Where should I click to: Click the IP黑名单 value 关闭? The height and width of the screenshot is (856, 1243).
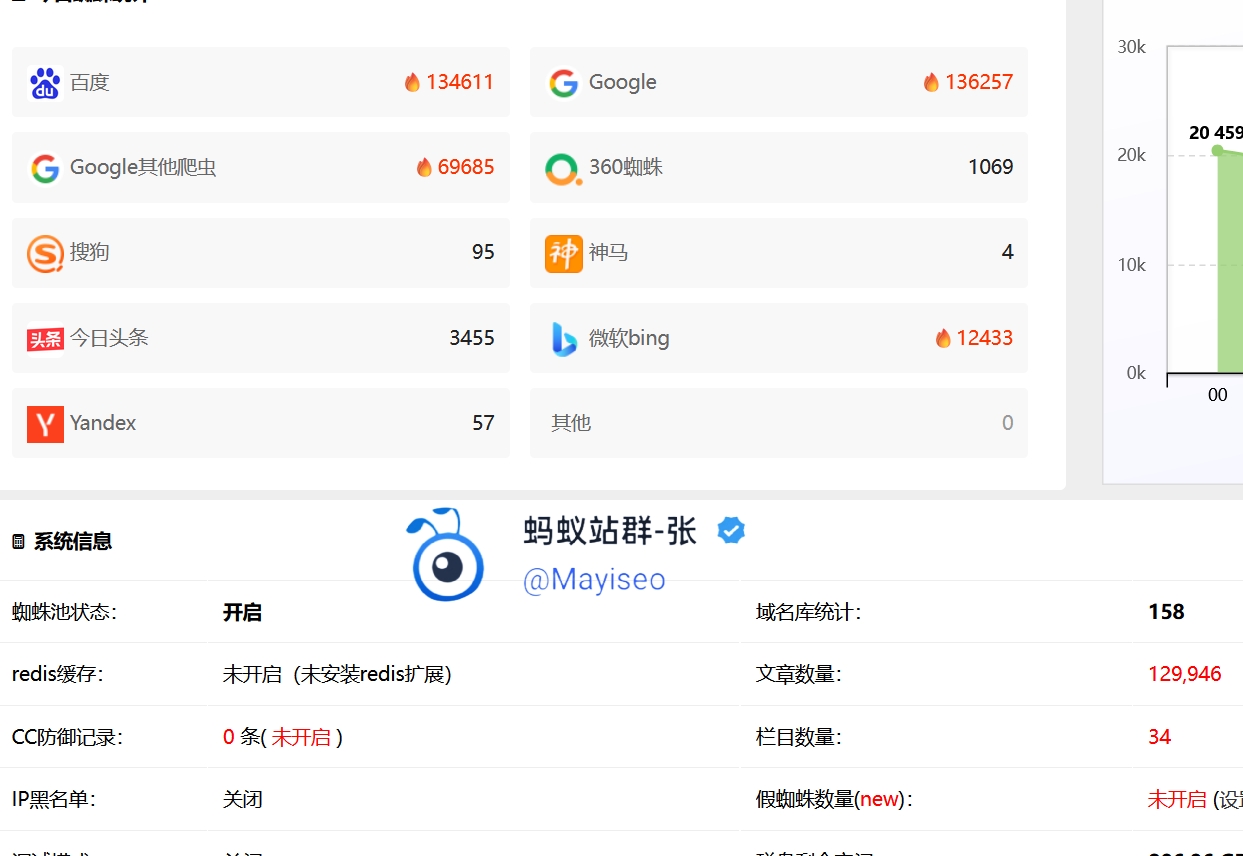(x=242, y=800)
